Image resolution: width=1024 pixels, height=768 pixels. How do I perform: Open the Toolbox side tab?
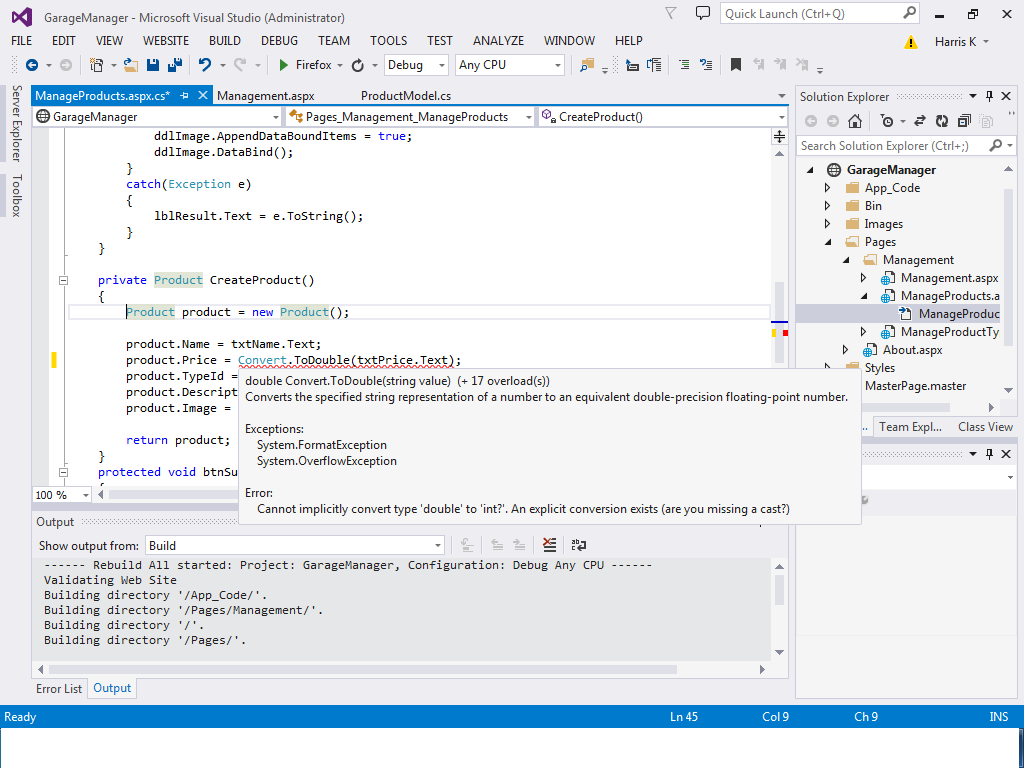click(x=16, y=195)
